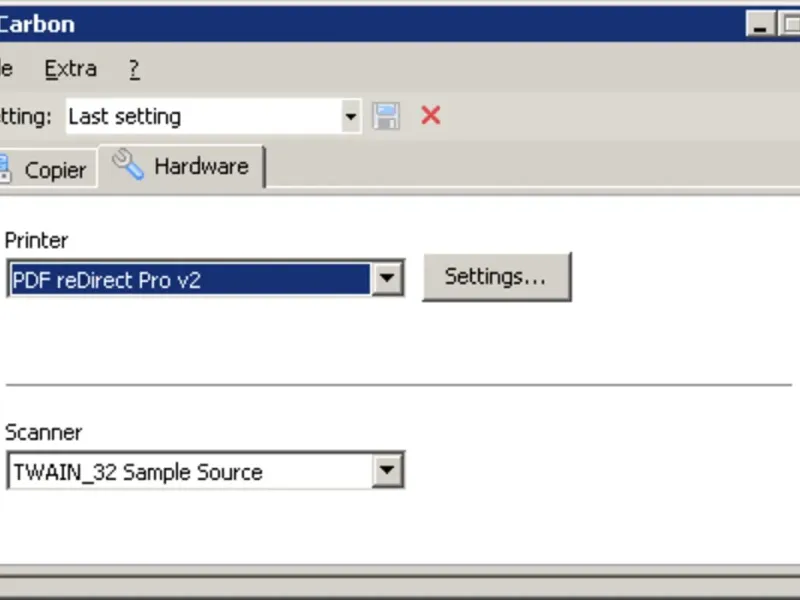Click the maximize button in the title bar

click(x=789, y=24)
